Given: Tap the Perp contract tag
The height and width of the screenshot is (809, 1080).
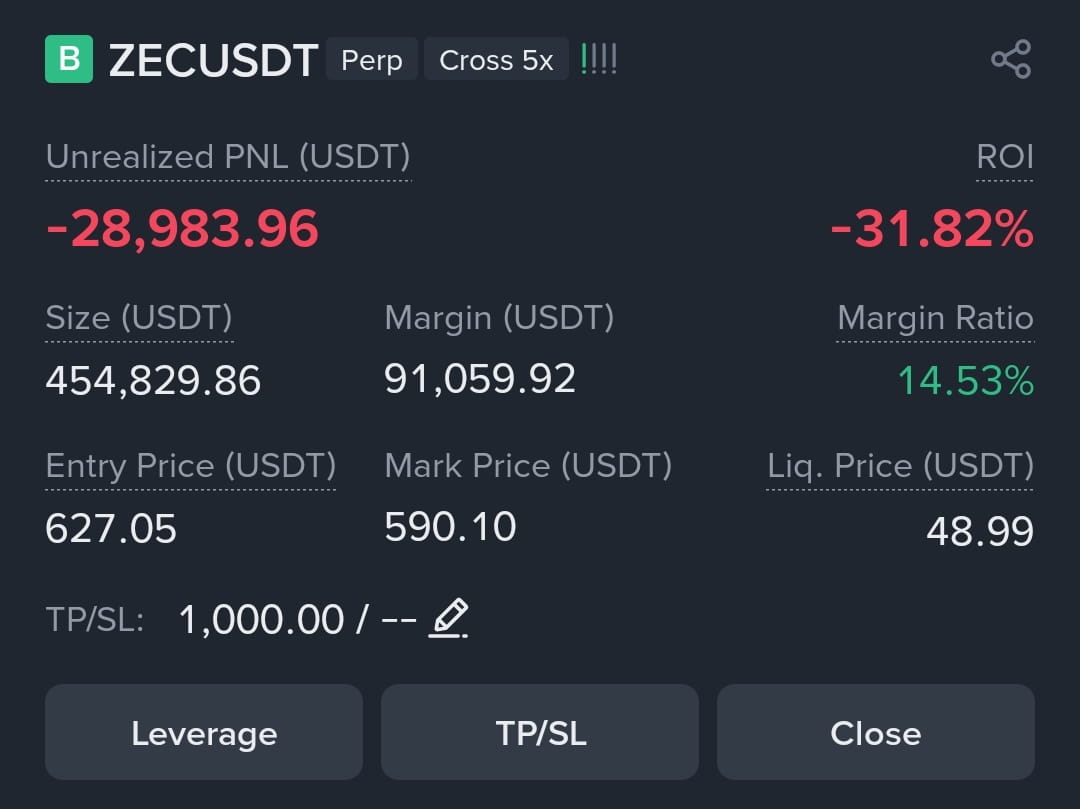Looking at the screenshot, I should pyautogui.click(x=371, y=60).
